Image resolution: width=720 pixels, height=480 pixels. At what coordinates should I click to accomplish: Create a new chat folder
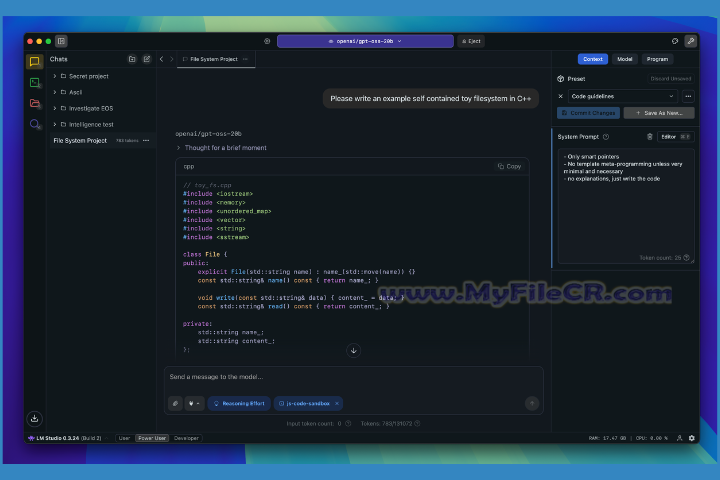tap(132, 59)
